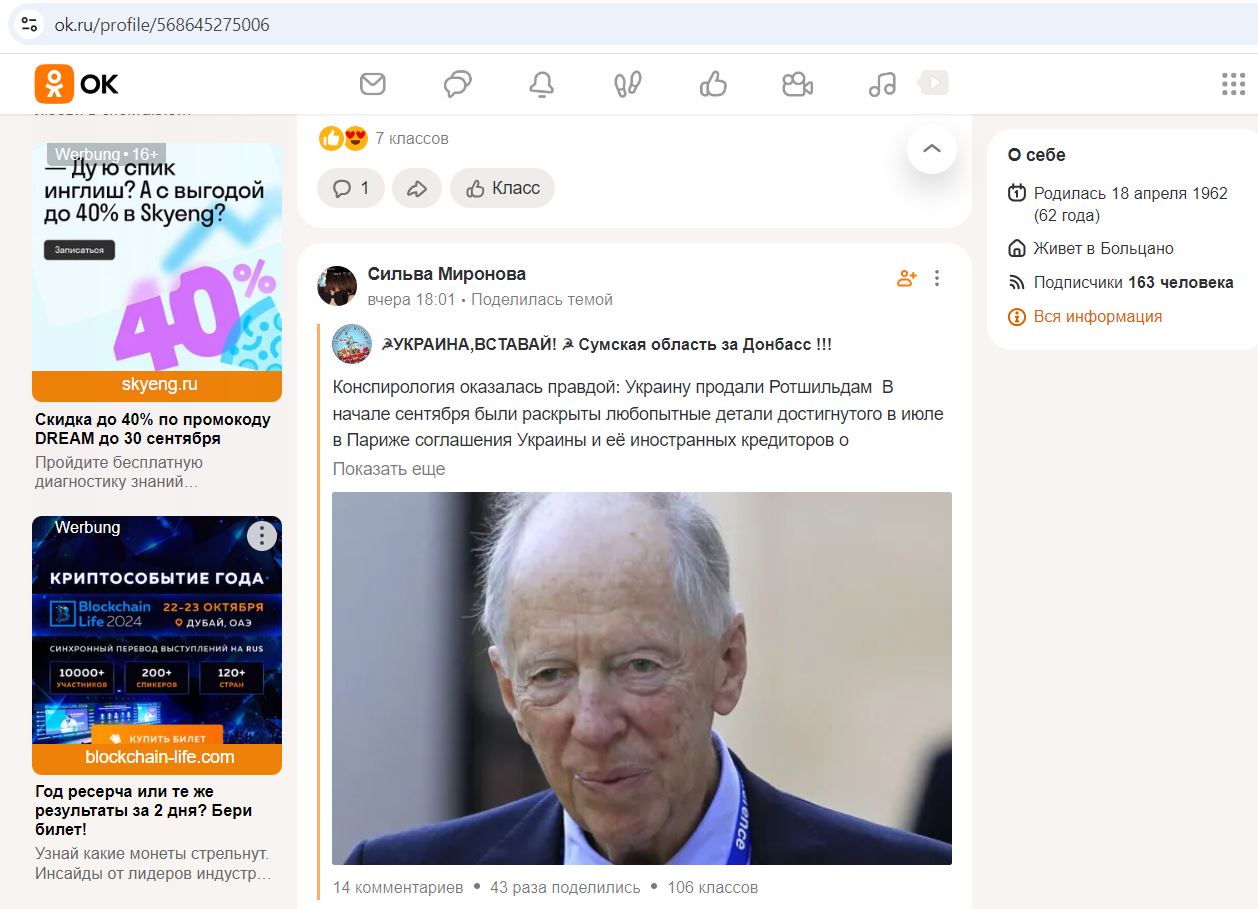This screenshot has width=1258, height=909.
Task: Click the share arrow button
Action: [x=417, y=188]
